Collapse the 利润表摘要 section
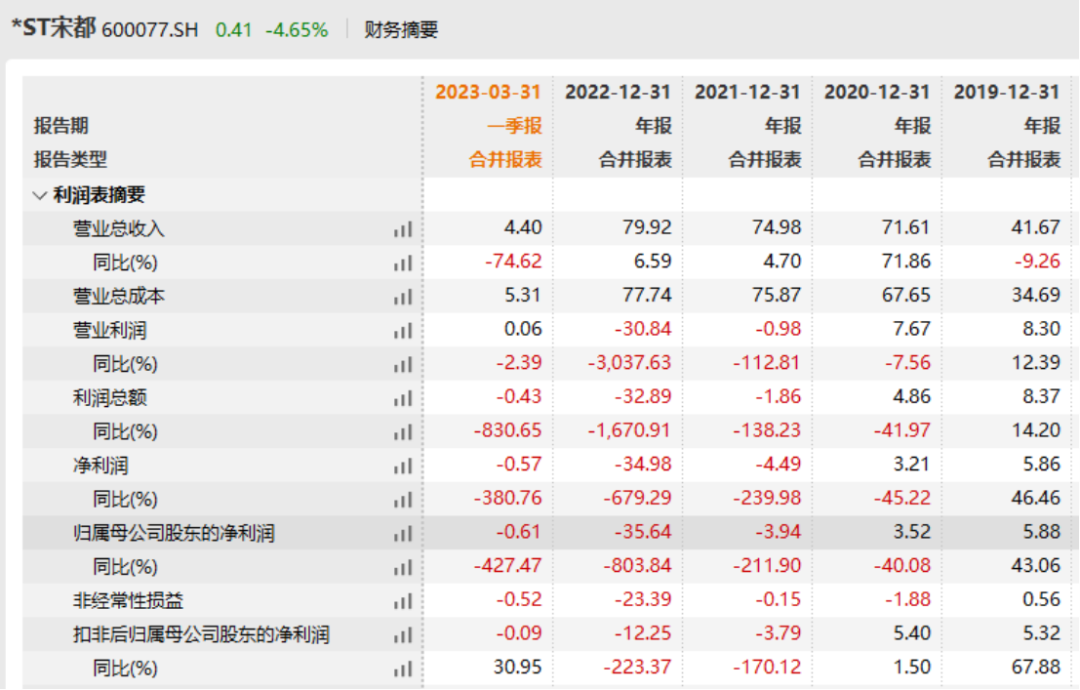The image size is (1080, 690). pos(40,195)
